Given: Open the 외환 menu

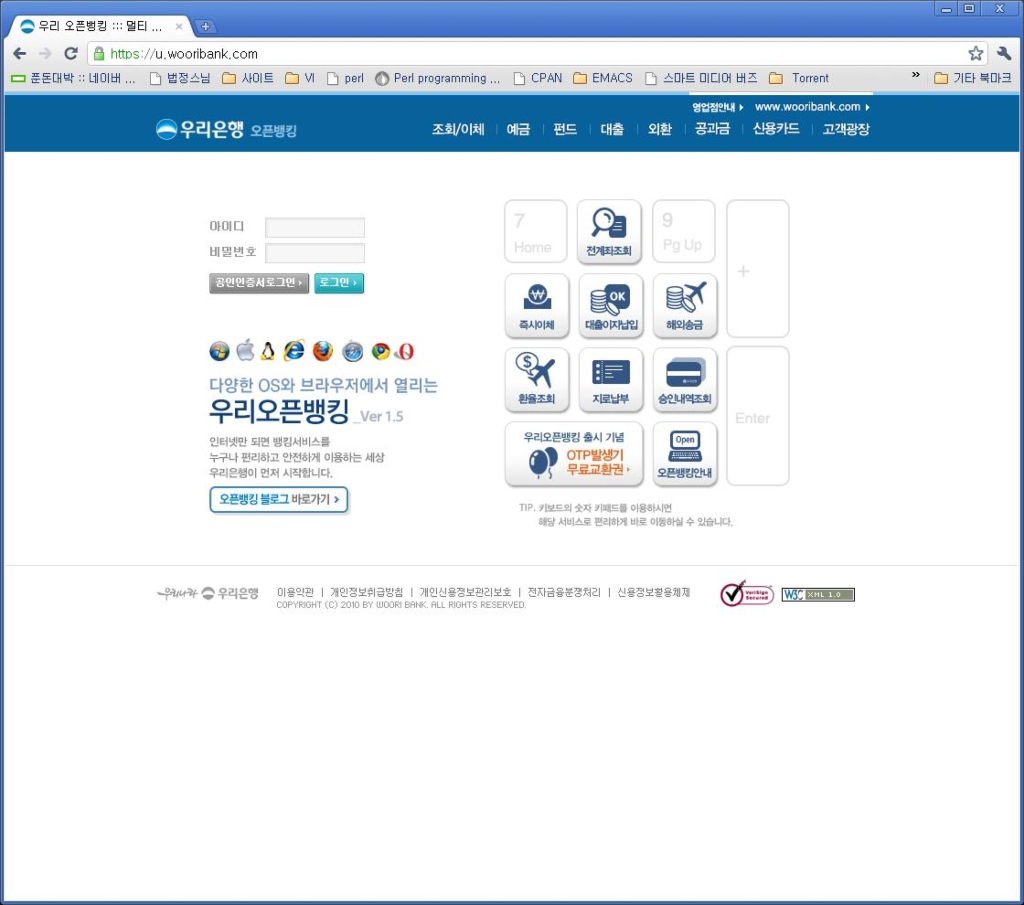Looking at the screenshot, I should point(660,129).
